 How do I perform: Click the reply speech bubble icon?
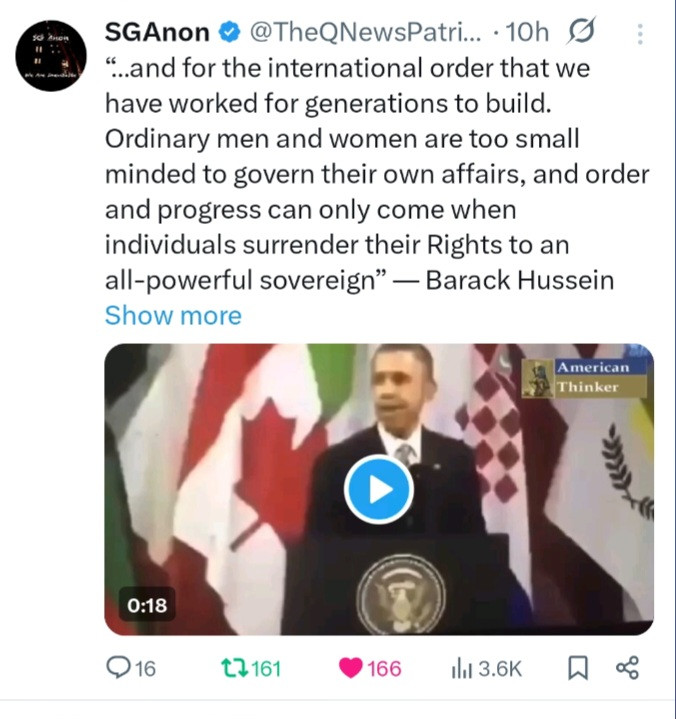click(117, 668)
